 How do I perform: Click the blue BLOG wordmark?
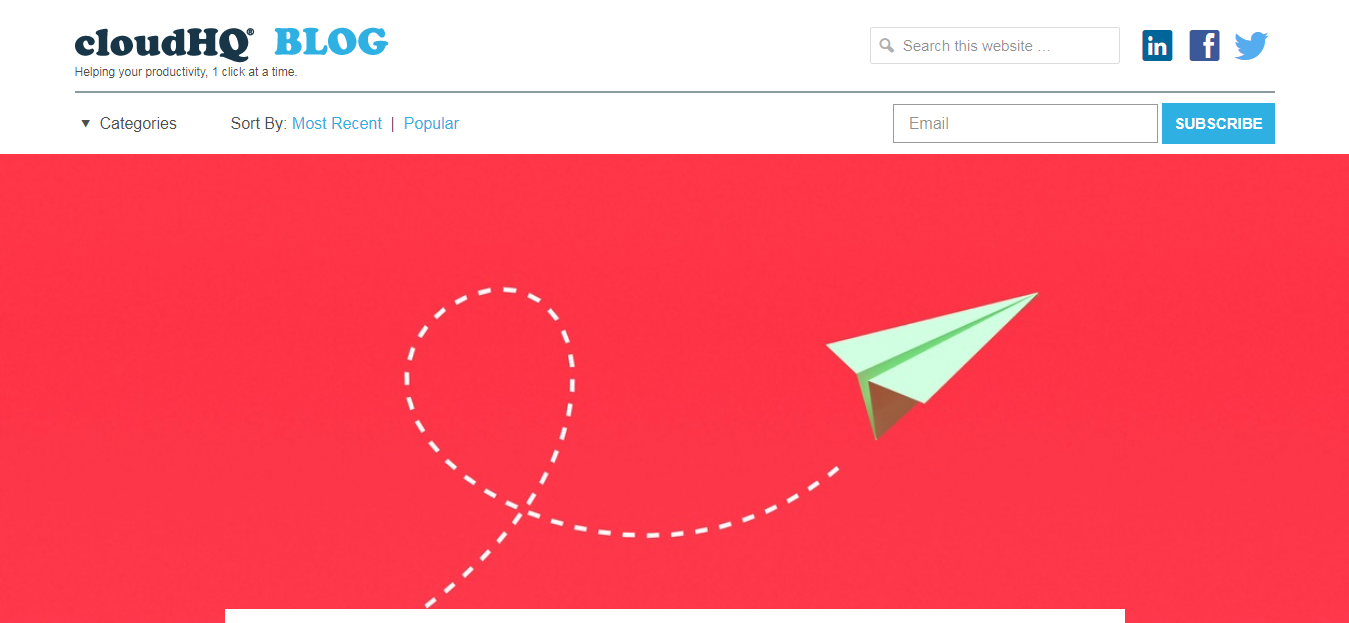(x=331, y=42)
